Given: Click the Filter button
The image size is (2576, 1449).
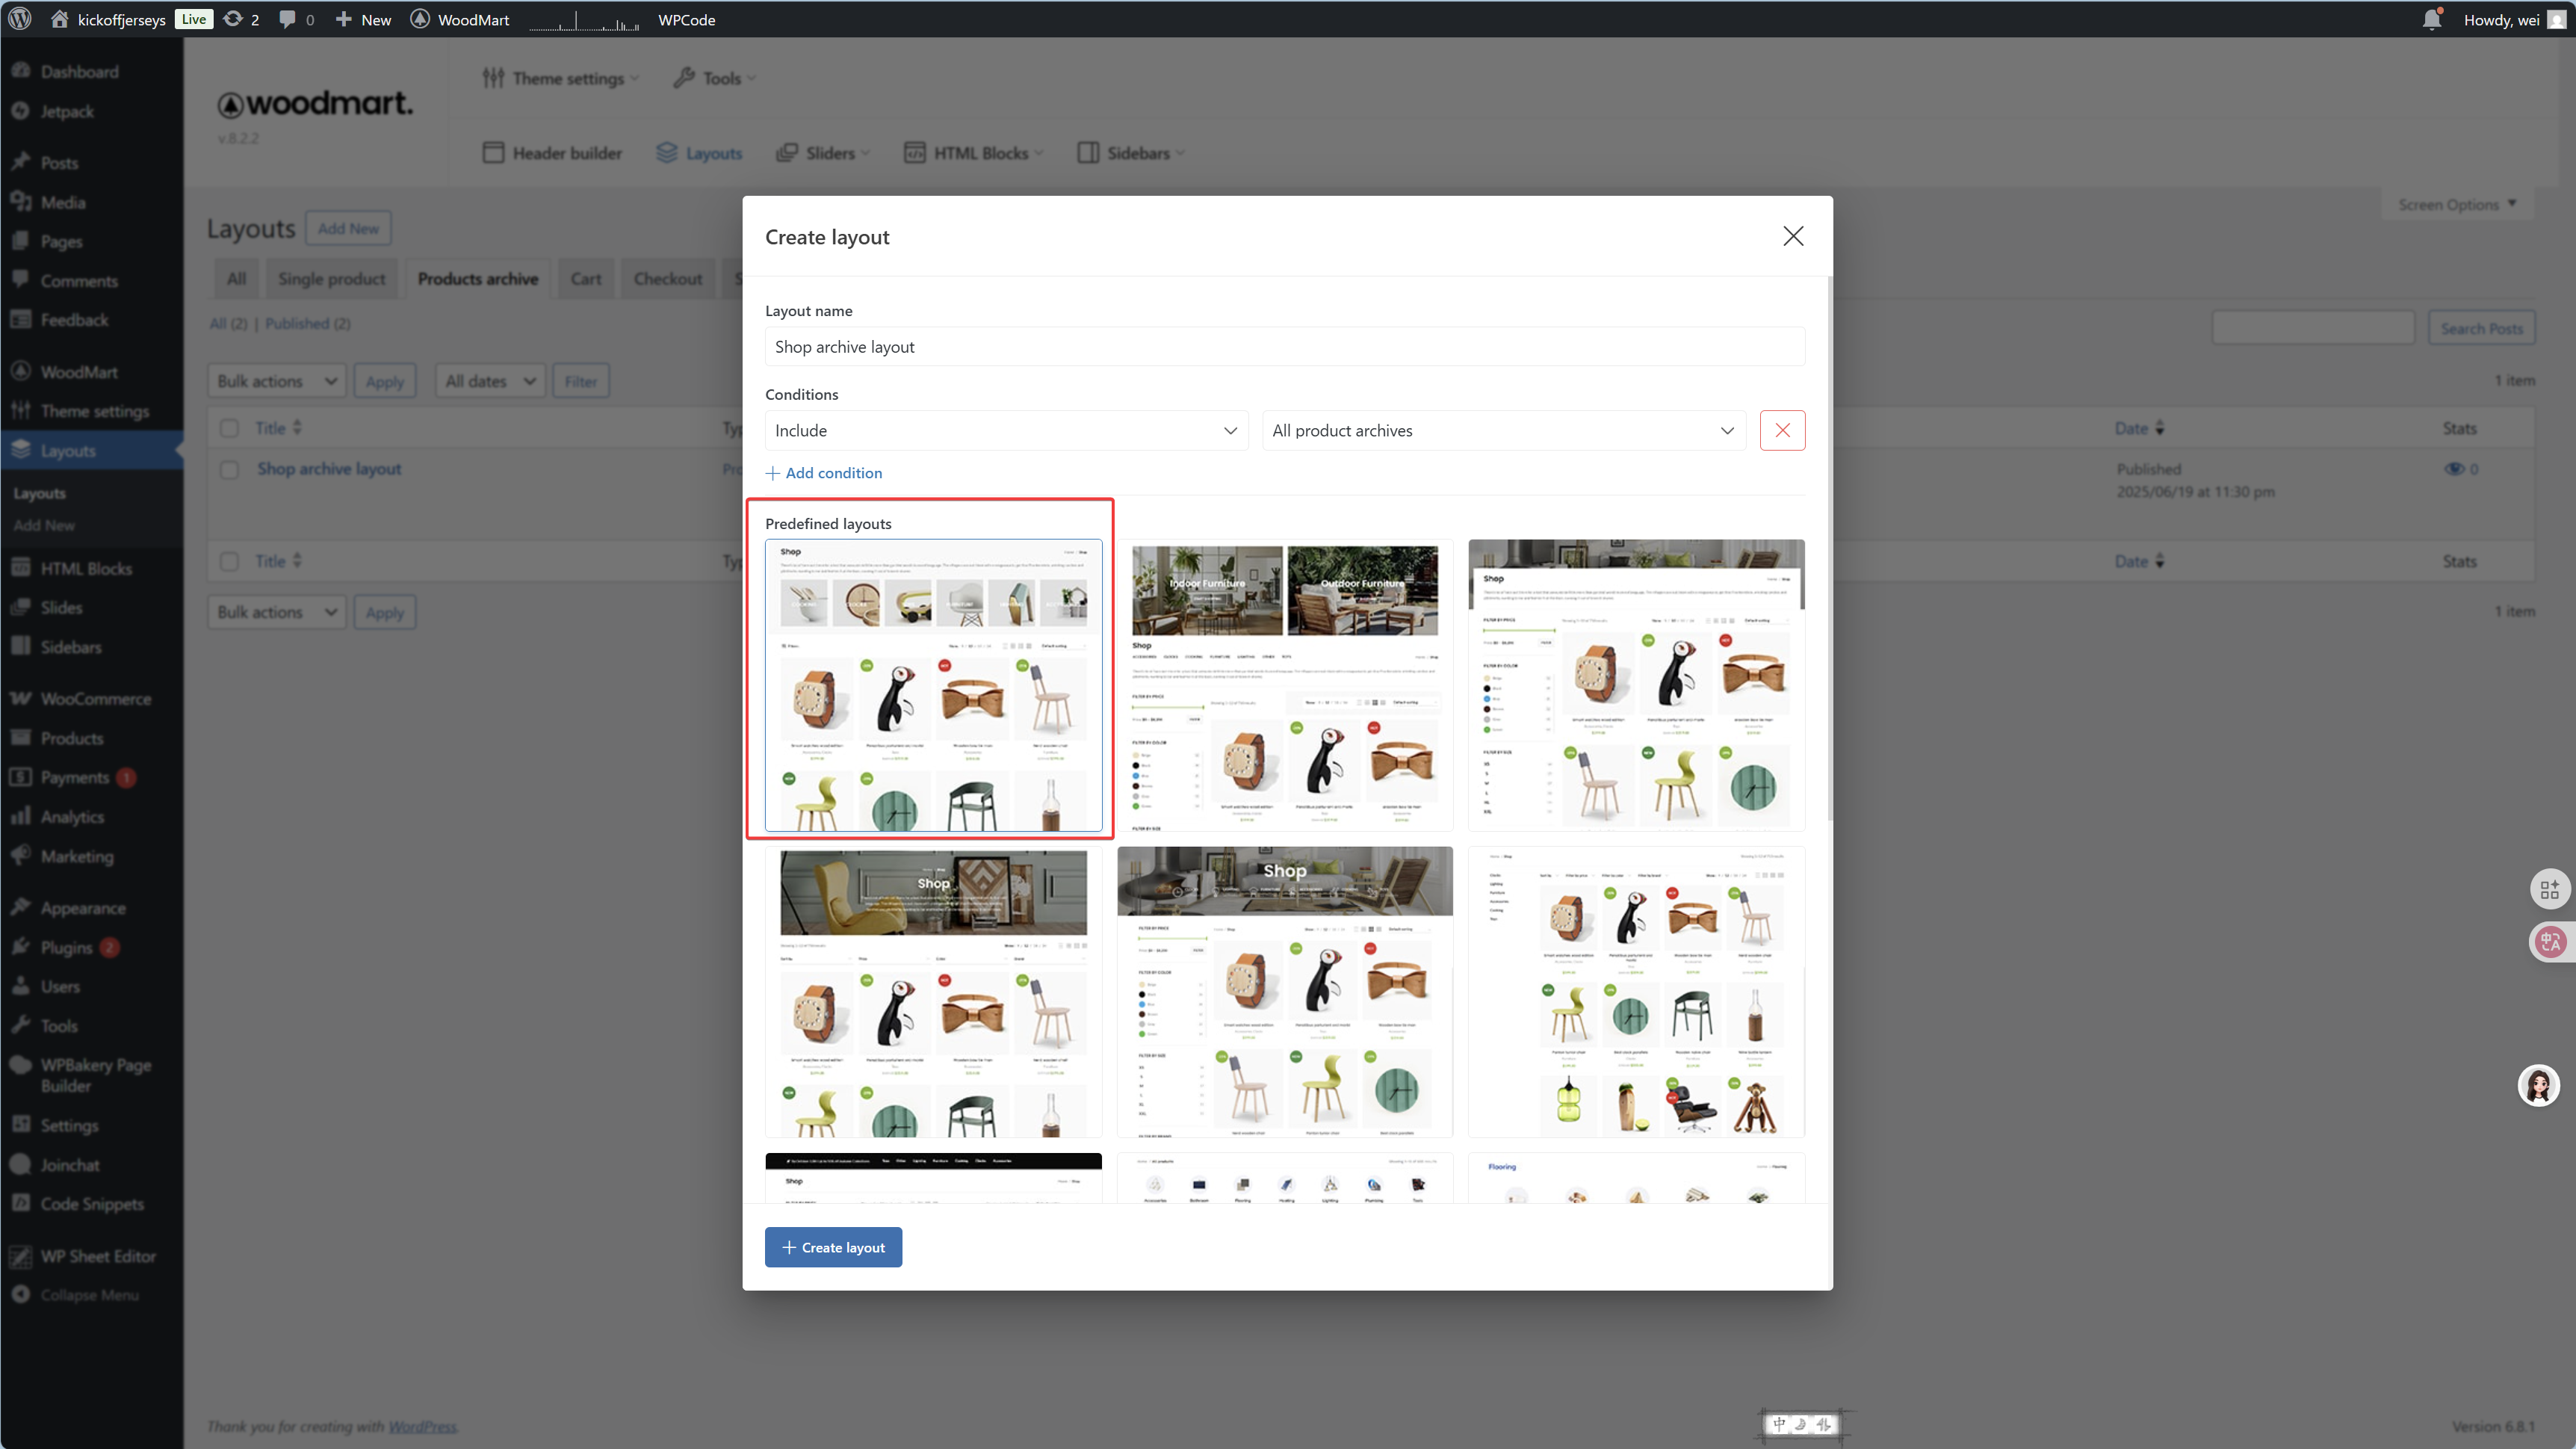Looking at the screenshot, I should tap(580, 381).
